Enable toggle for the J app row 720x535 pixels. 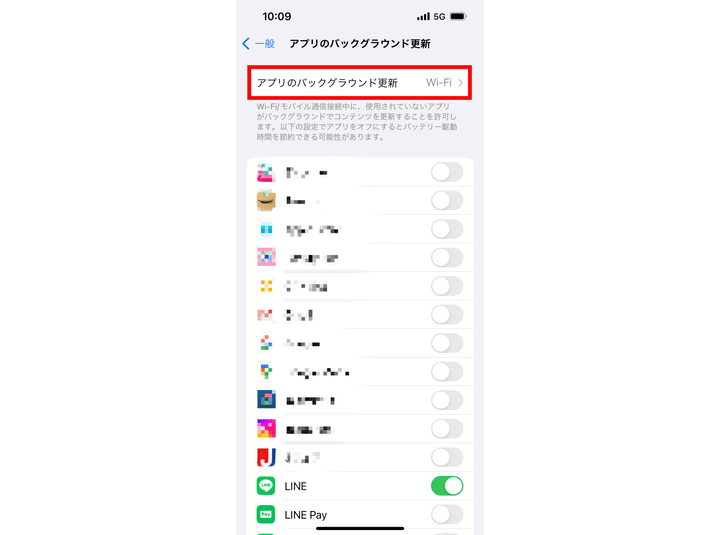[447, 457]
